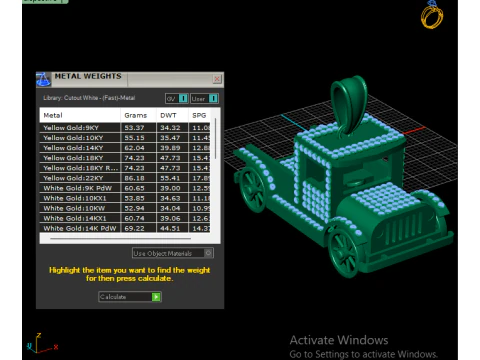Select the truck's front wheel
Image resolution: width=480 pixels, height=360 pixels.
point(343,252)
